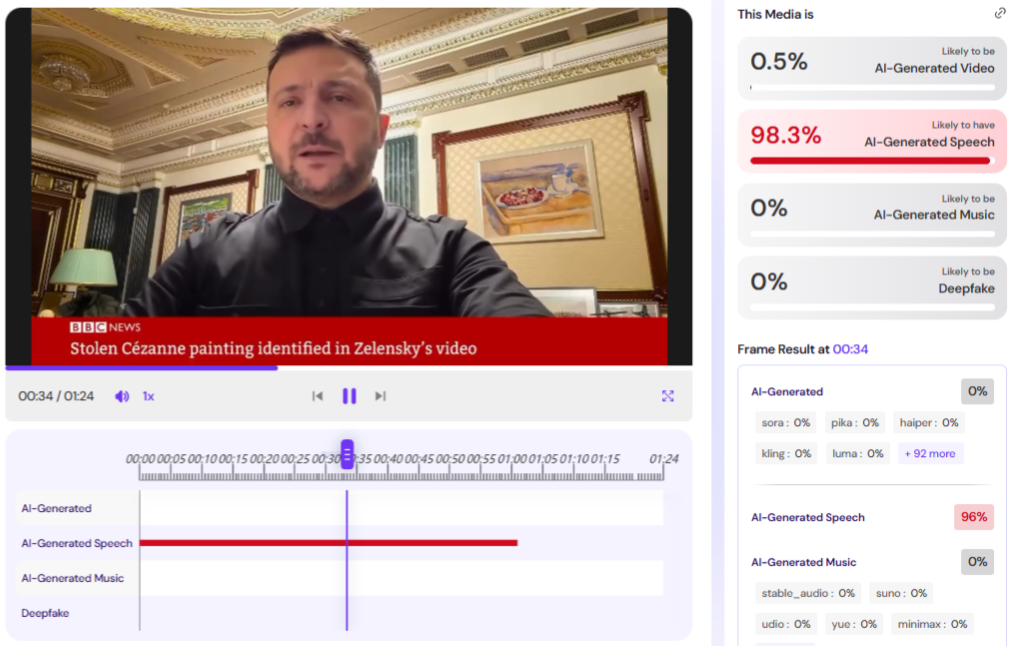The height and width of the screenshot is (646, 1014).
Task: Select the AI-Generated Music timeline row label
Action: coord(72,578)
